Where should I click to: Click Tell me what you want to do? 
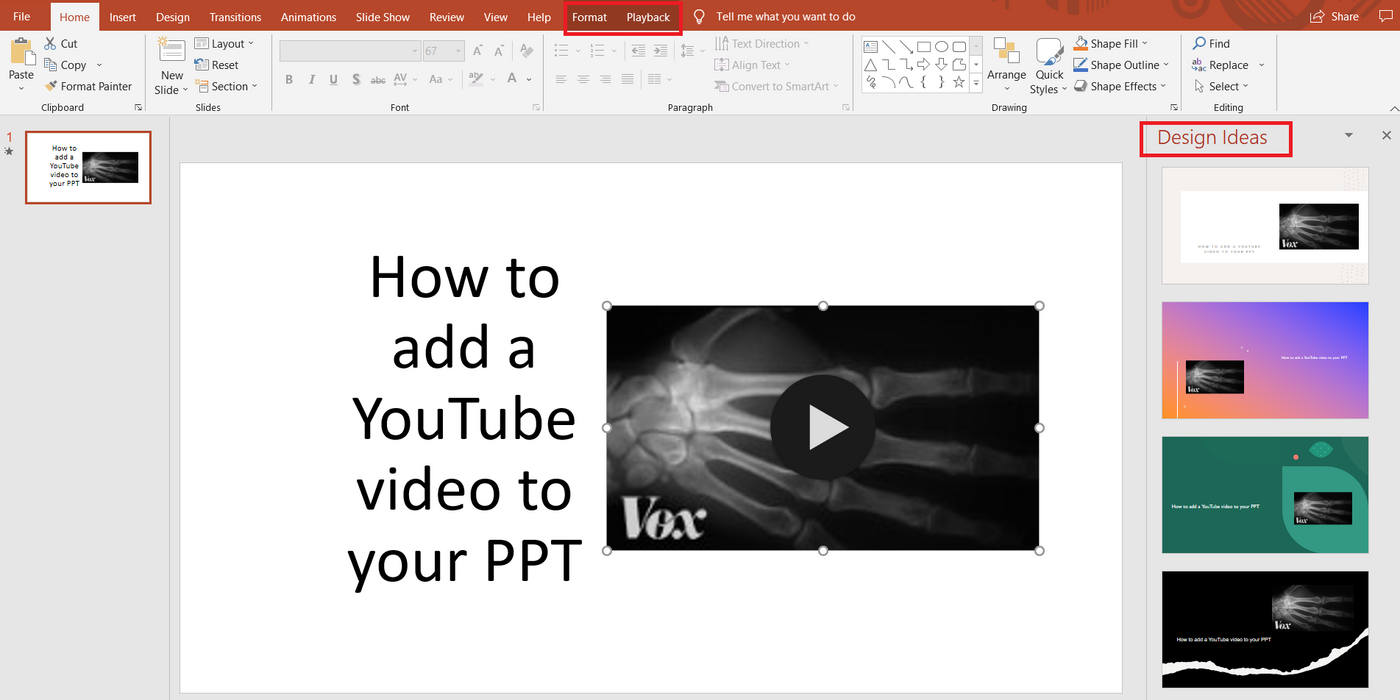786,17
